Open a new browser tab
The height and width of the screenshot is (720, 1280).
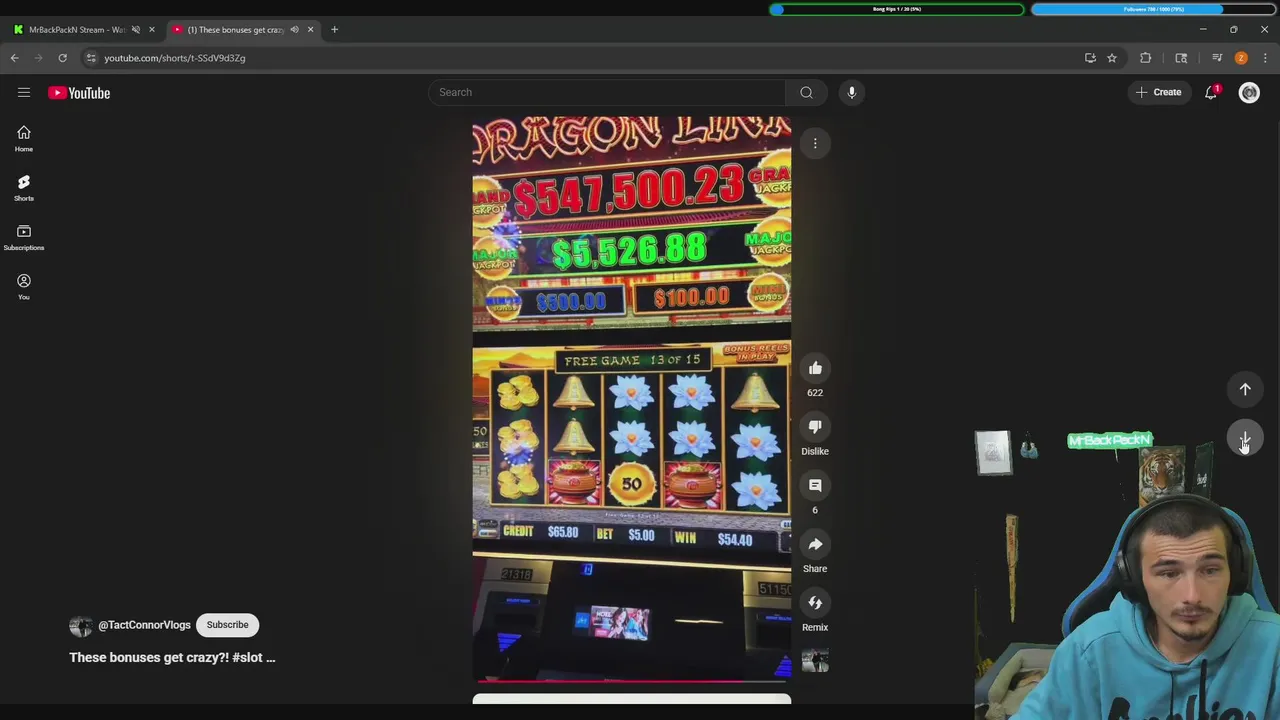pos(334,29)
